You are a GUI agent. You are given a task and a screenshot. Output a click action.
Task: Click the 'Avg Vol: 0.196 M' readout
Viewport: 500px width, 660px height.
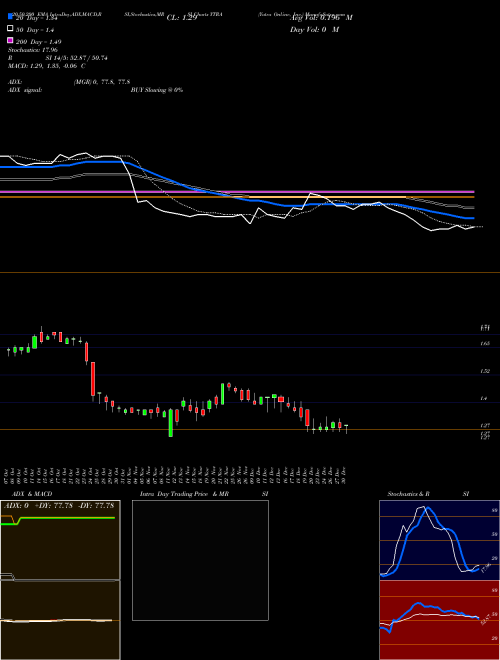click(x=321, y=18)
